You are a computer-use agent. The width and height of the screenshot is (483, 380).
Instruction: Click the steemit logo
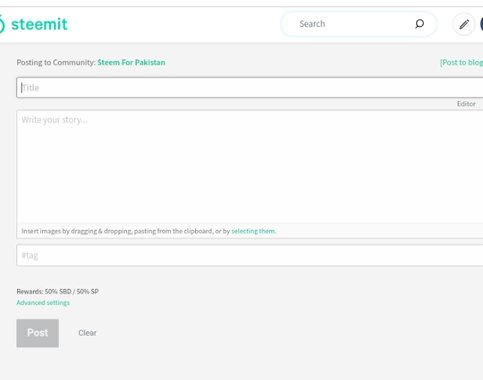click(x=34, y=24)
